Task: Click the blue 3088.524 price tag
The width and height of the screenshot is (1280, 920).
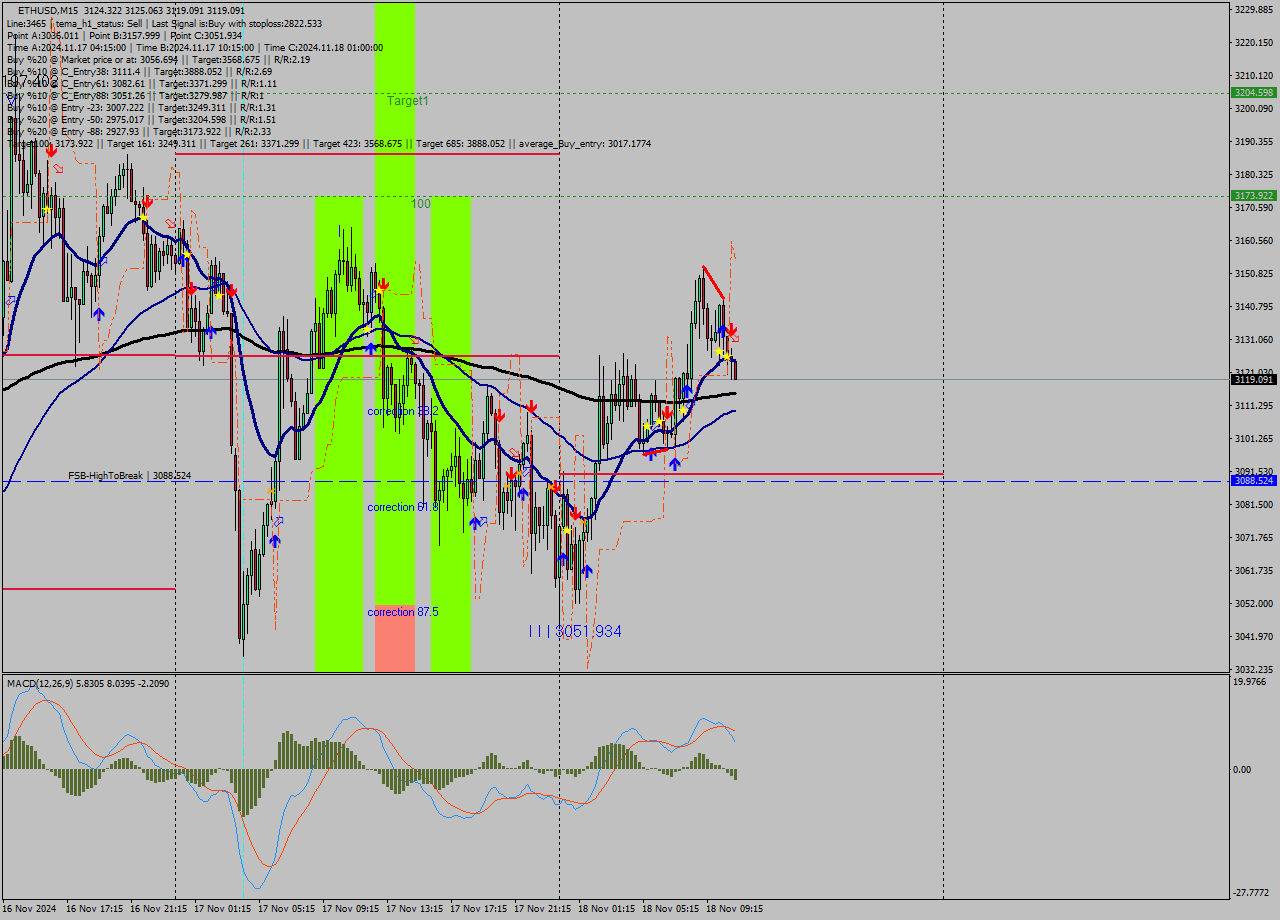Action: click(1253, 481)
